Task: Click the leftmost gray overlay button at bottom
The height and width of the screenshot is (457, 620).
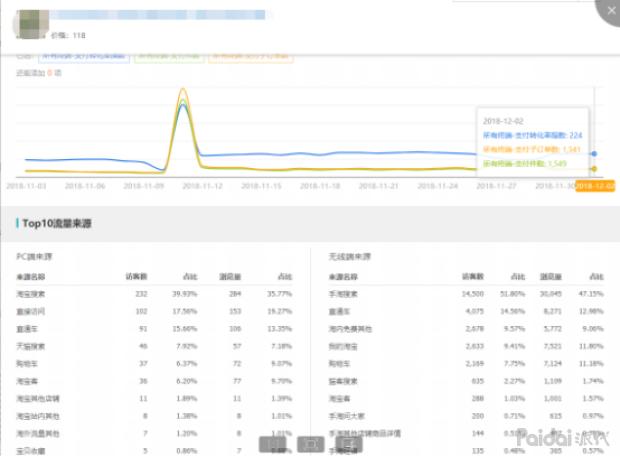Action: [x=272, y=444]
